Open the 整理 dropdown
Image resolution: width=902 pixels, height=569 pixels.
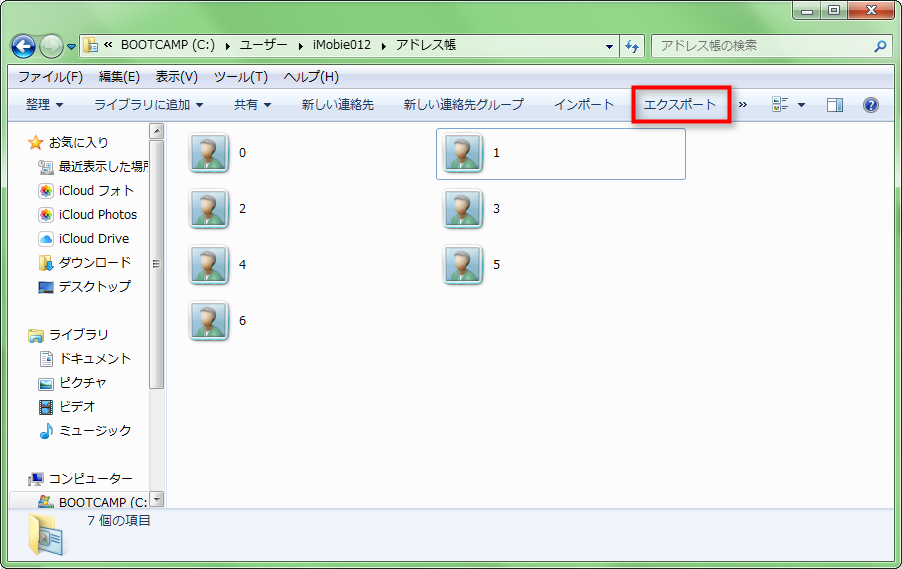(44, 105)
